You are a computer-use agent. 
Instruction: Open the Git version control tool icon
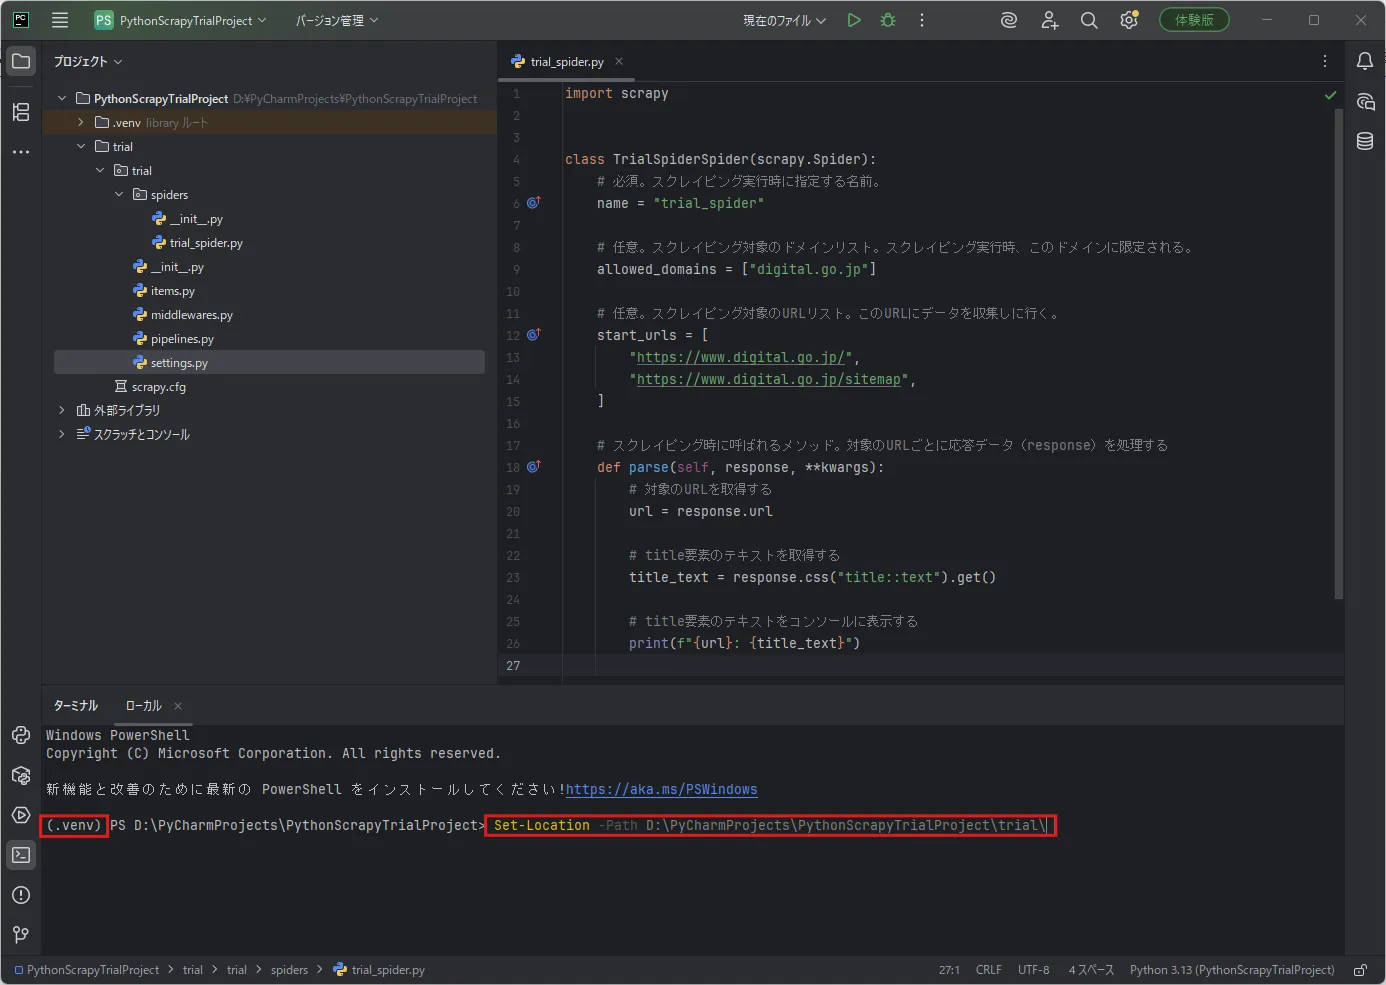point(21,935)
